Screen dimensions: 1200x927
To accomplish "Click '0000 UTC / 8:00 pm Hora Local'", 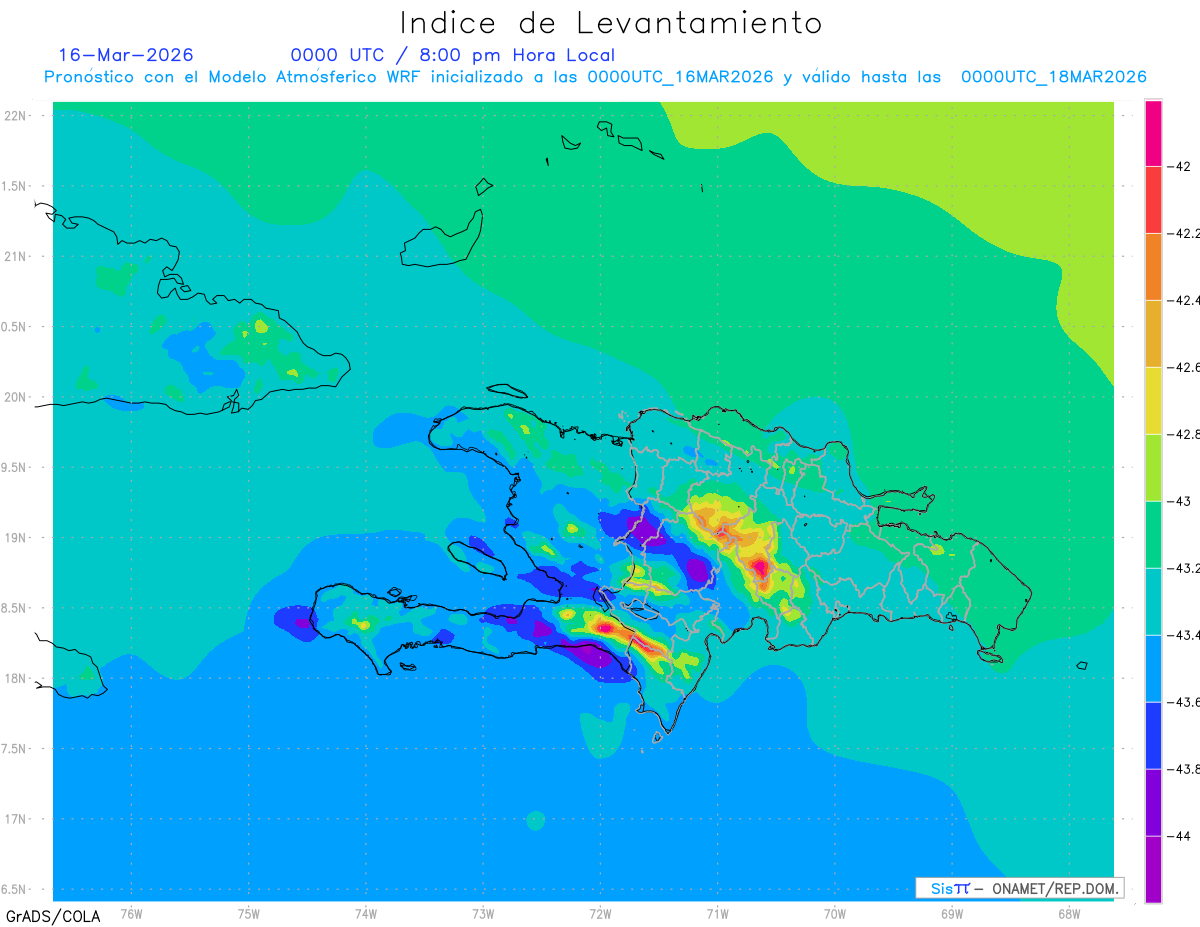I will [x=453, y=56].
